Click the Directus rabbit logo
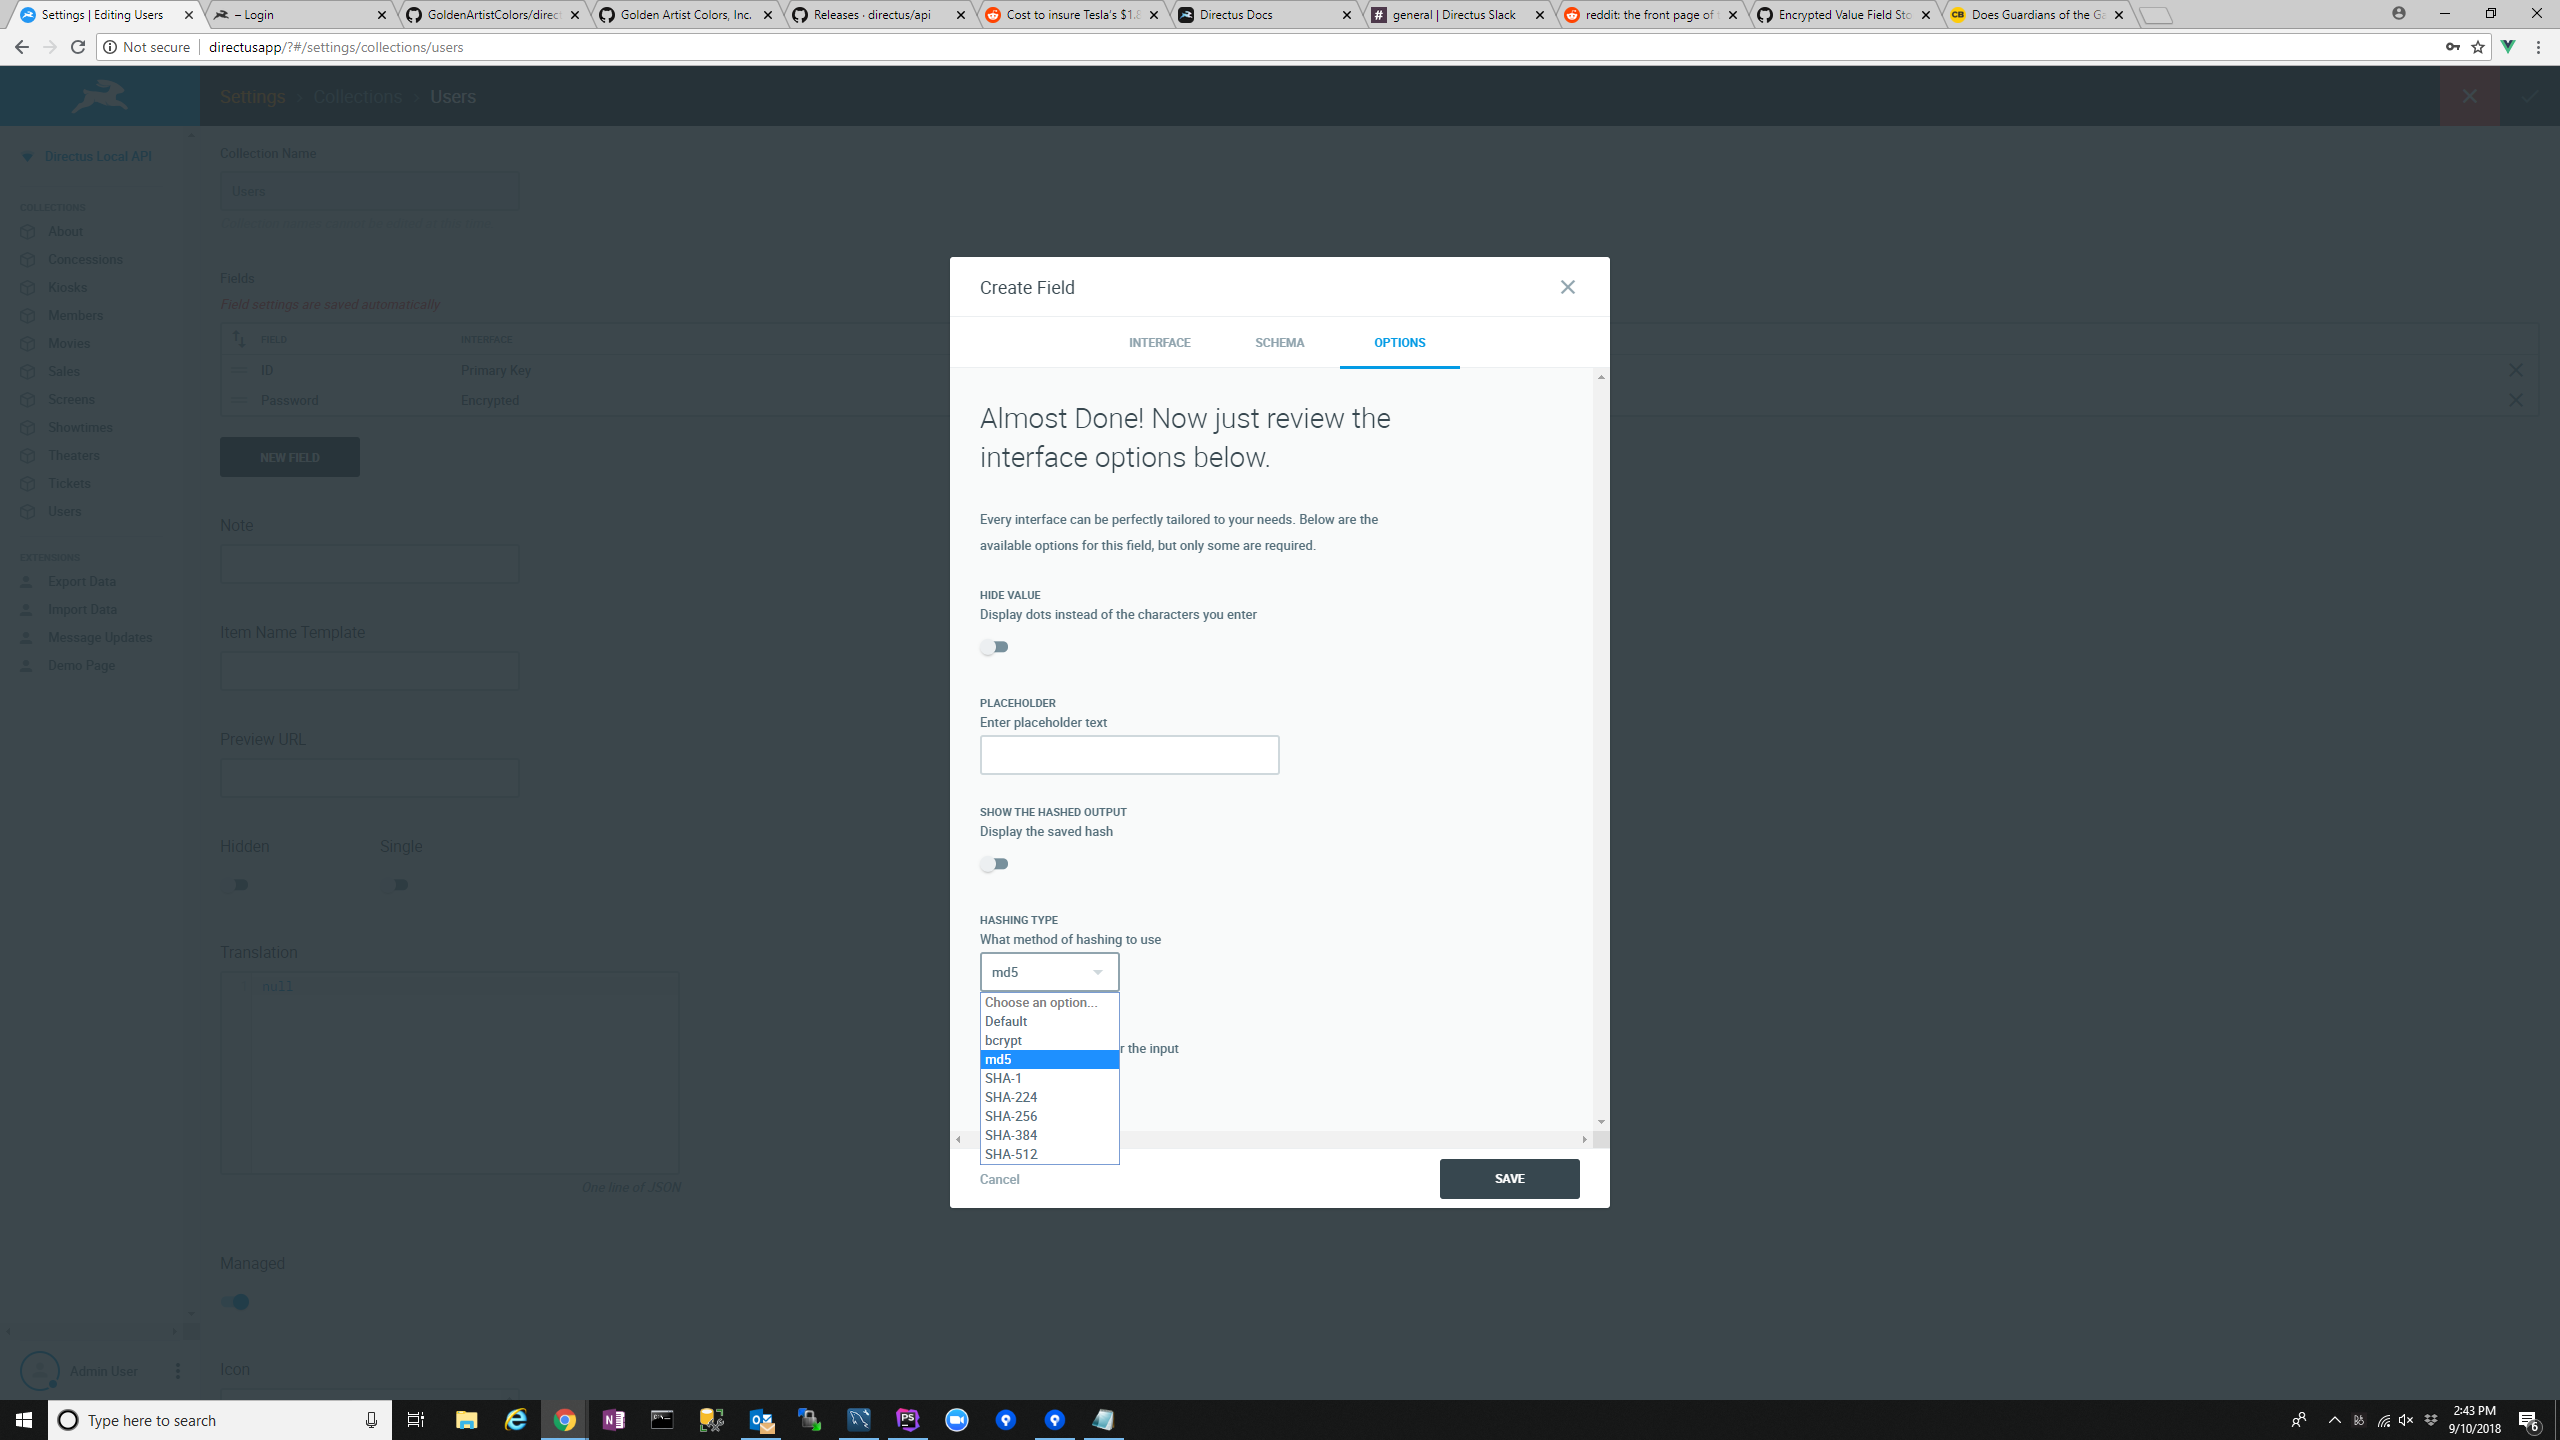The width and height of the screenshot is (2560, 1440). click(x=99, y=95)
